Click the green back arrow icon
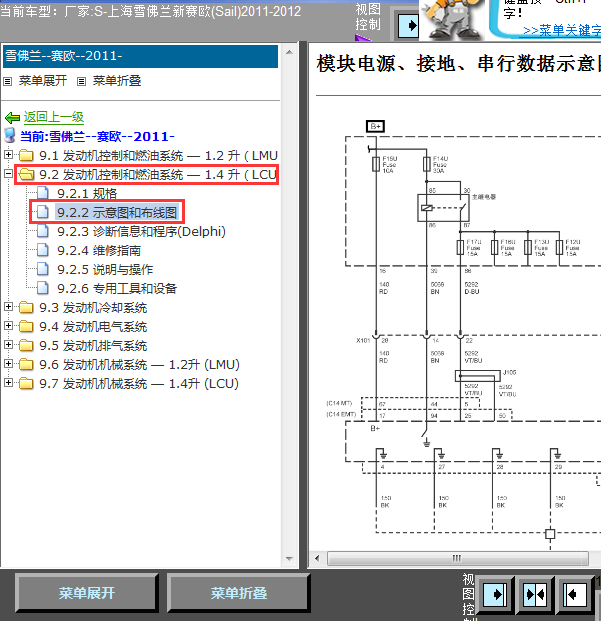 coord(12,117)
